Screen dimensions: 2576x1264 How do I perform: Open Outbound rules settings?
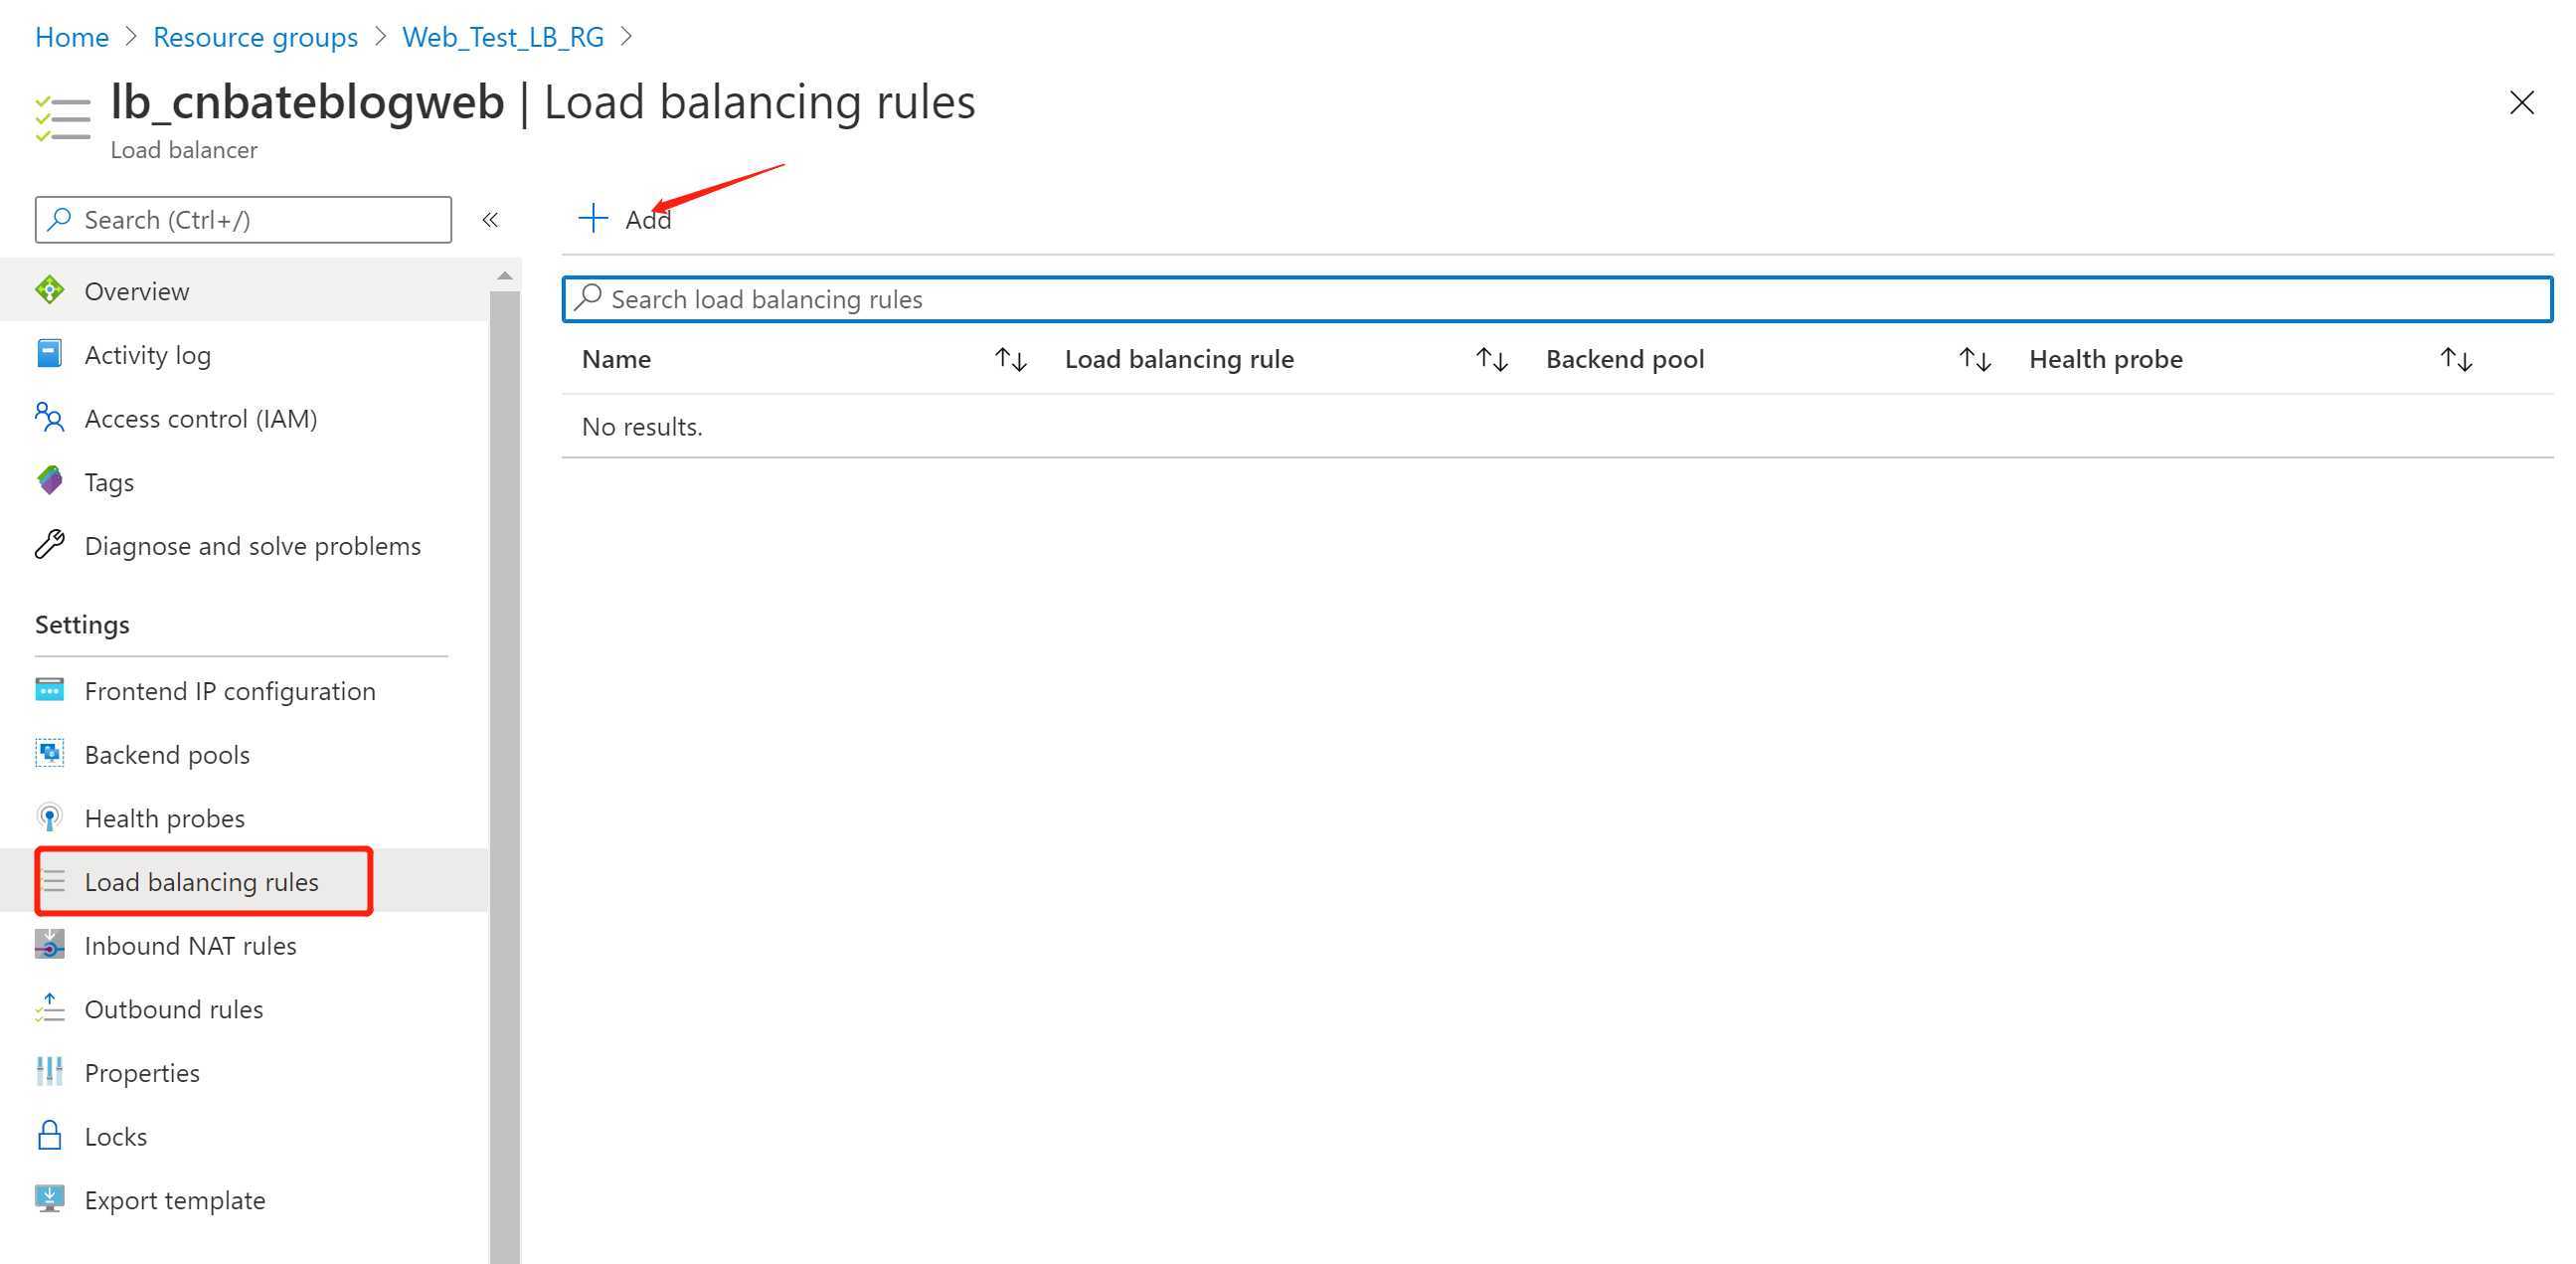[245, 1008]
